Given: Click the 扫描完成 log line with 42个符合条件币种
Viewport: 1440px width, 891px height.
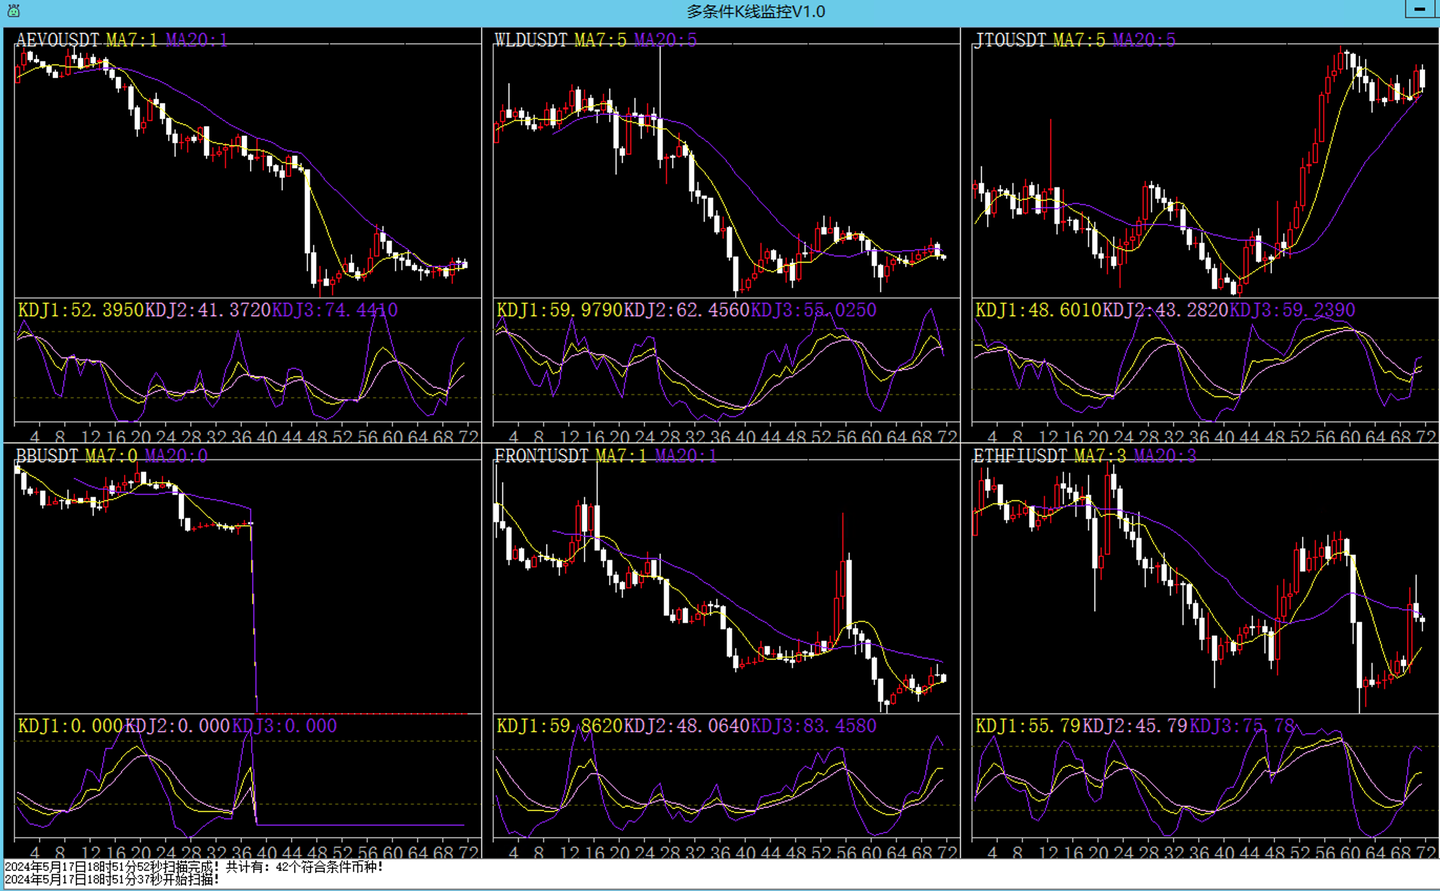Looking at the screenshot, I should pyautogui.click(x=194, y=867).
